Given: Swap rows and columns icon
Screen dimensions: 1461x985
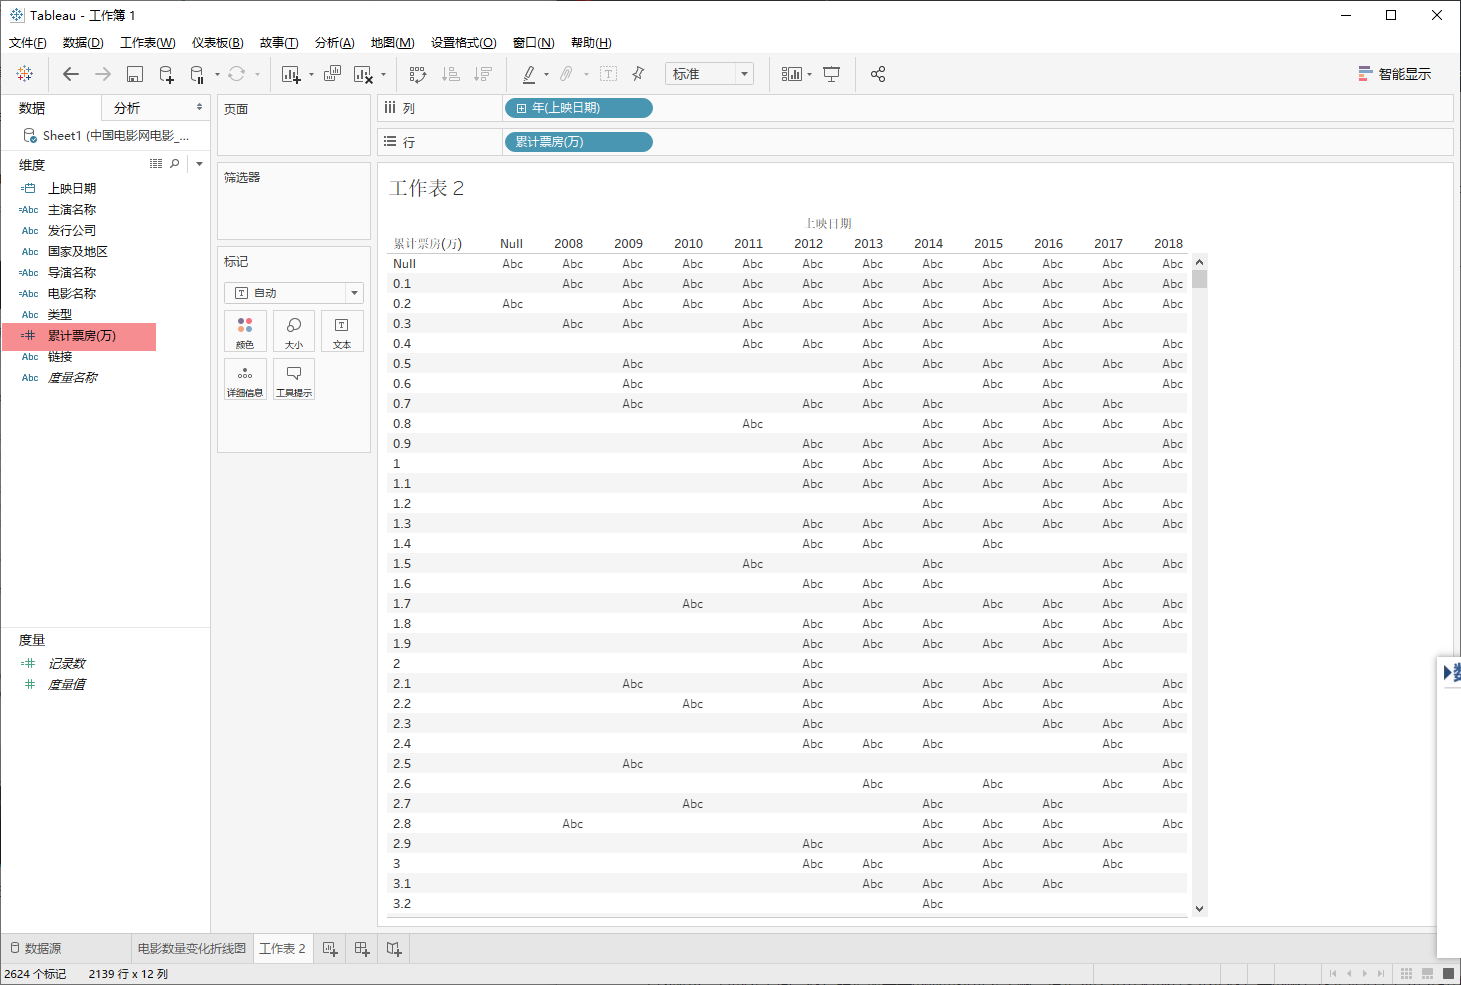Looking at the screenshot, I should [x=418, y=74].
